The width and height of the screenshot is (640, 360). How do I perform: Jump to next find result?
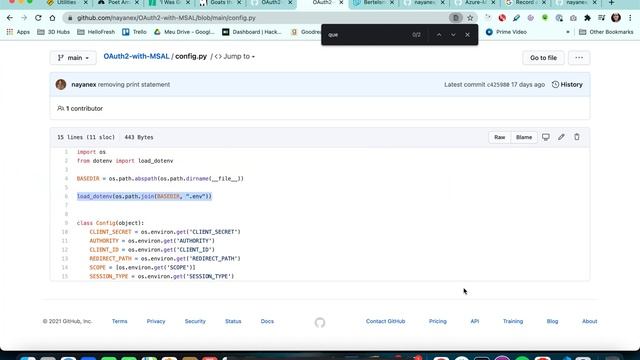click(453, 35)
